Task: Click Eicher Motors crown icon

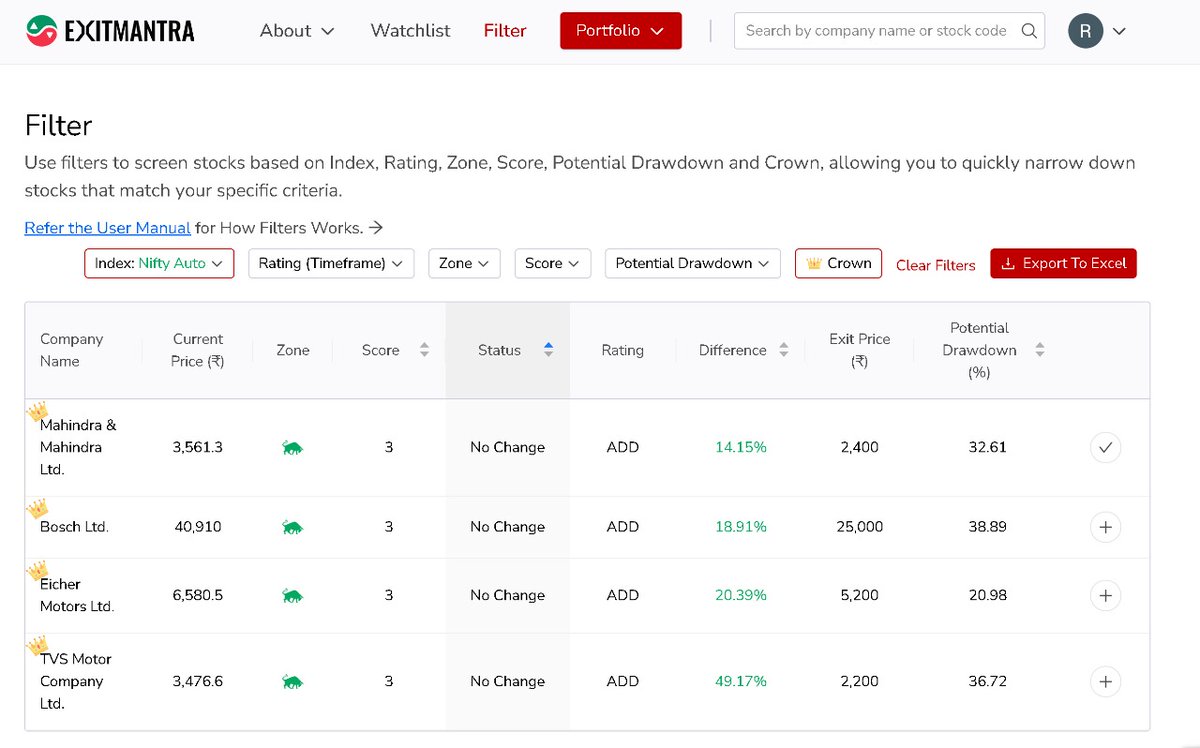Action: point(37,570)
